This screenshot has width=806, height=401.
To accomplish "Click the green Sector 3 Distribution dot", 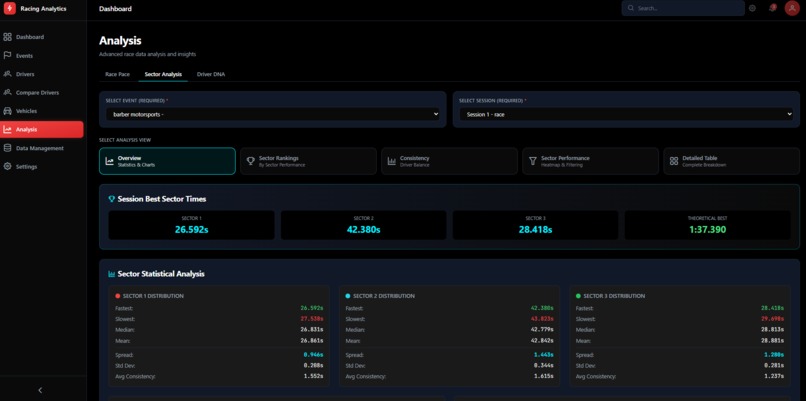I will click(x=578, y=296).
